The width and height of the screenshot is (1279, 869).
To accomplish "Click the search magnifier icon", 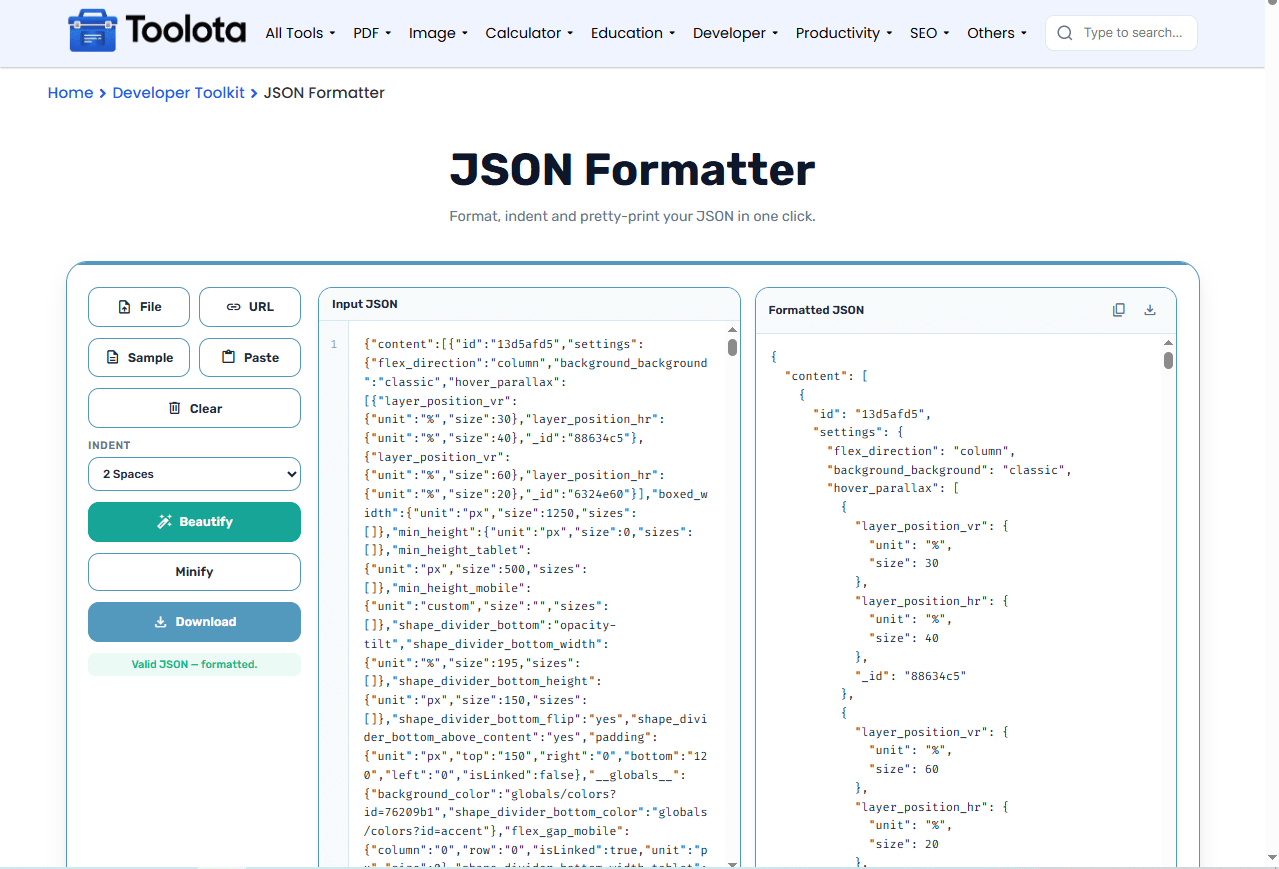I will [x=1065, y=33].
